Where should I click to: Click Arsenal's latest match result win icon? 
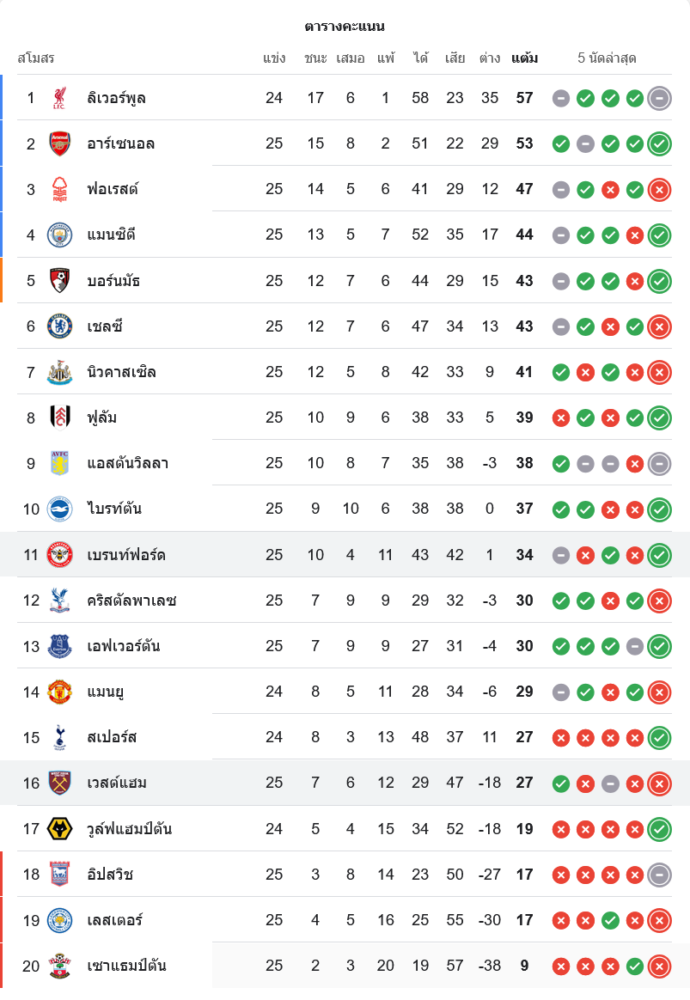pyautogui.click(x=659, y=144)
